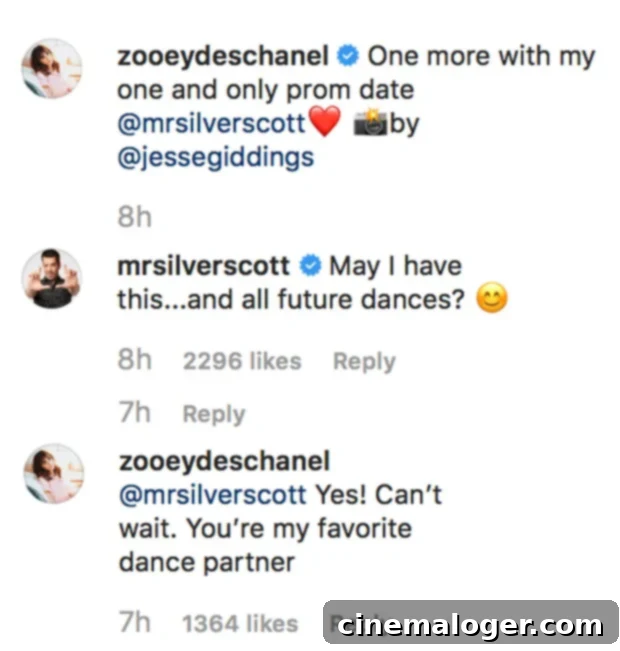The image size is (620, 651).
Task: Click the 8h timestamp under the top caption
Action: click(134, 218)
